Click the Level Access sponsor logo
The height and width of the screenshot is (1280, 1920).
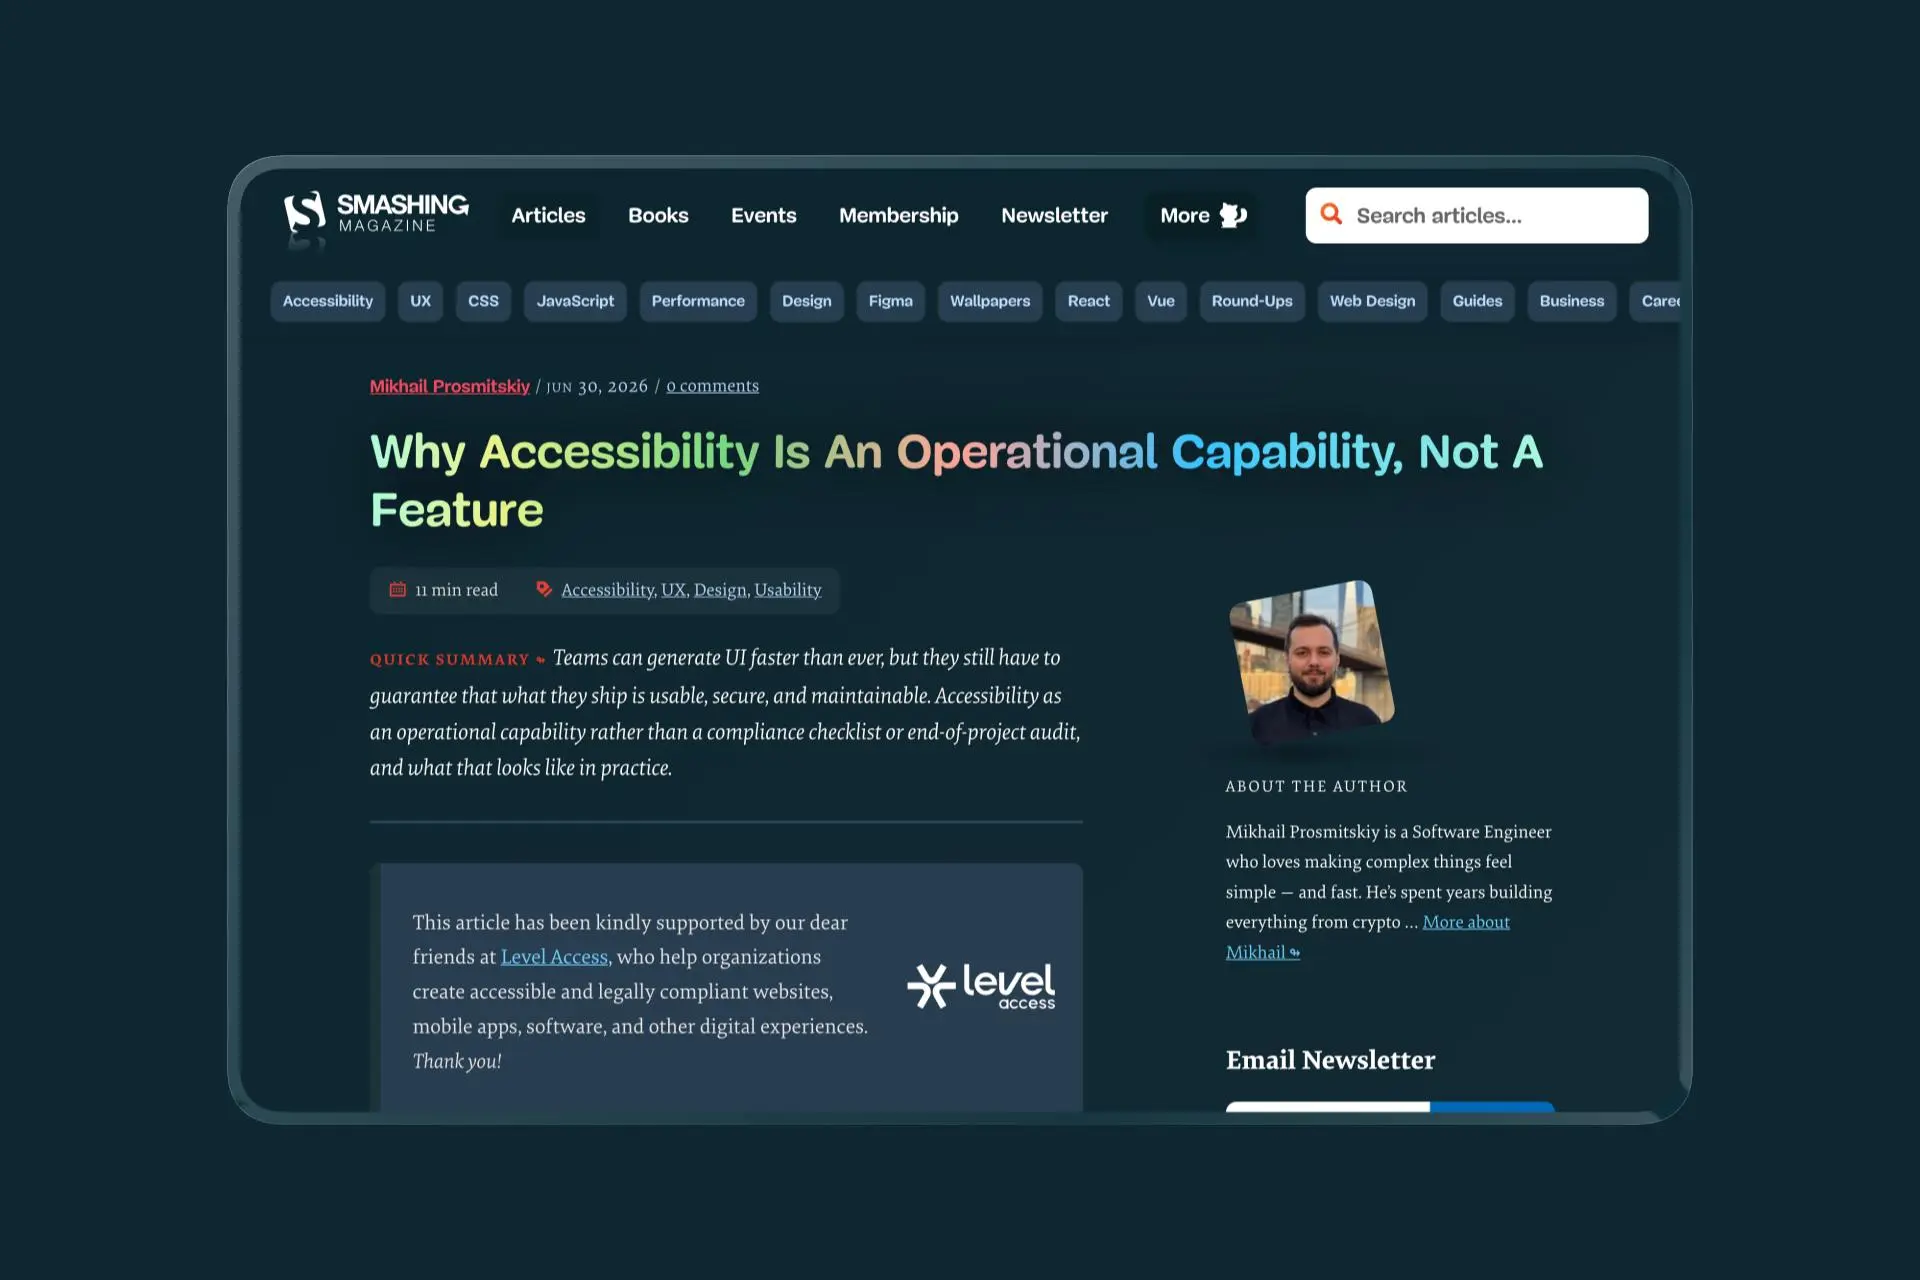click(981, 986)
